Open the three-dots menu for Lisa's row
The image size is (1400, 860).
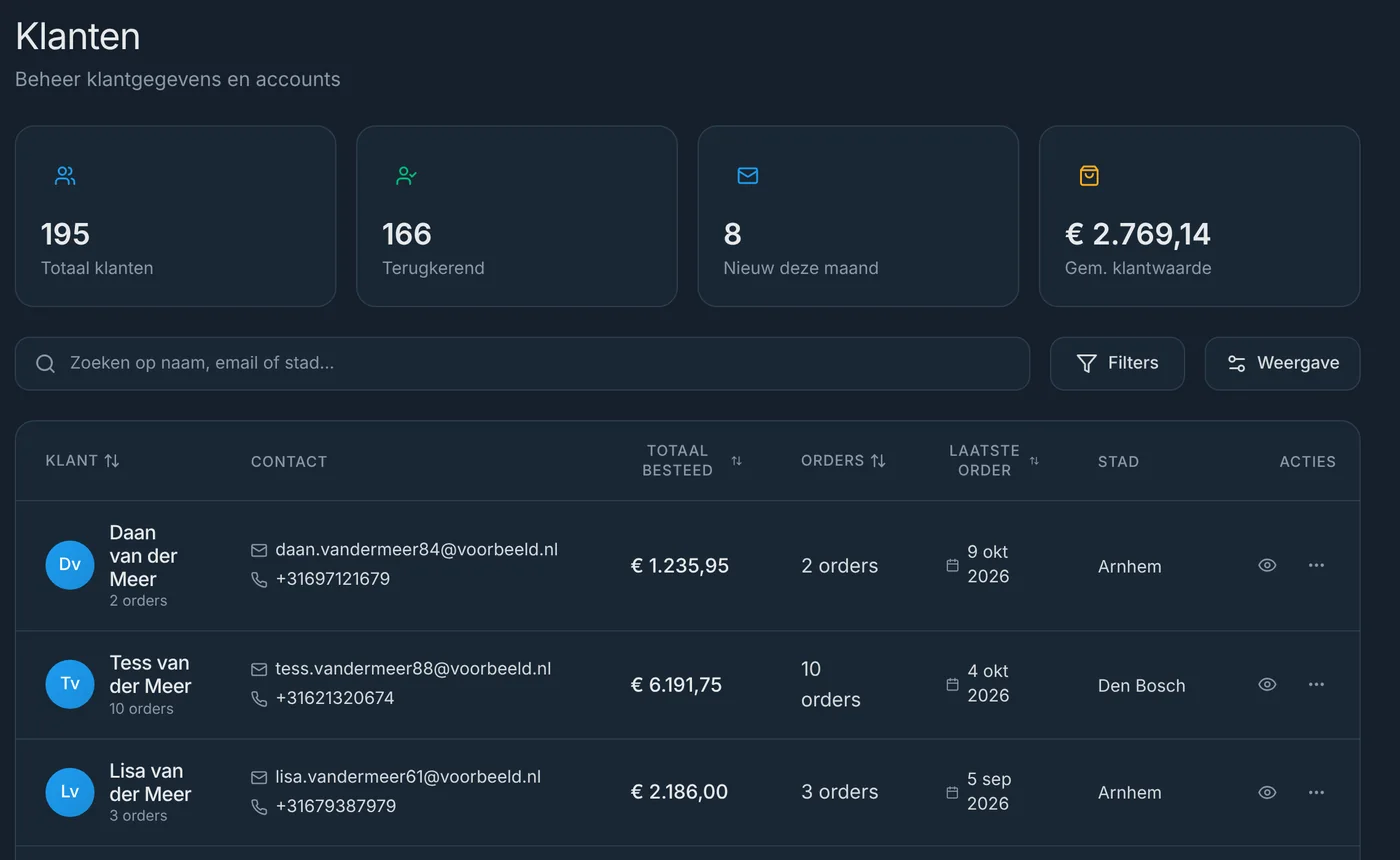point(1316,792)
